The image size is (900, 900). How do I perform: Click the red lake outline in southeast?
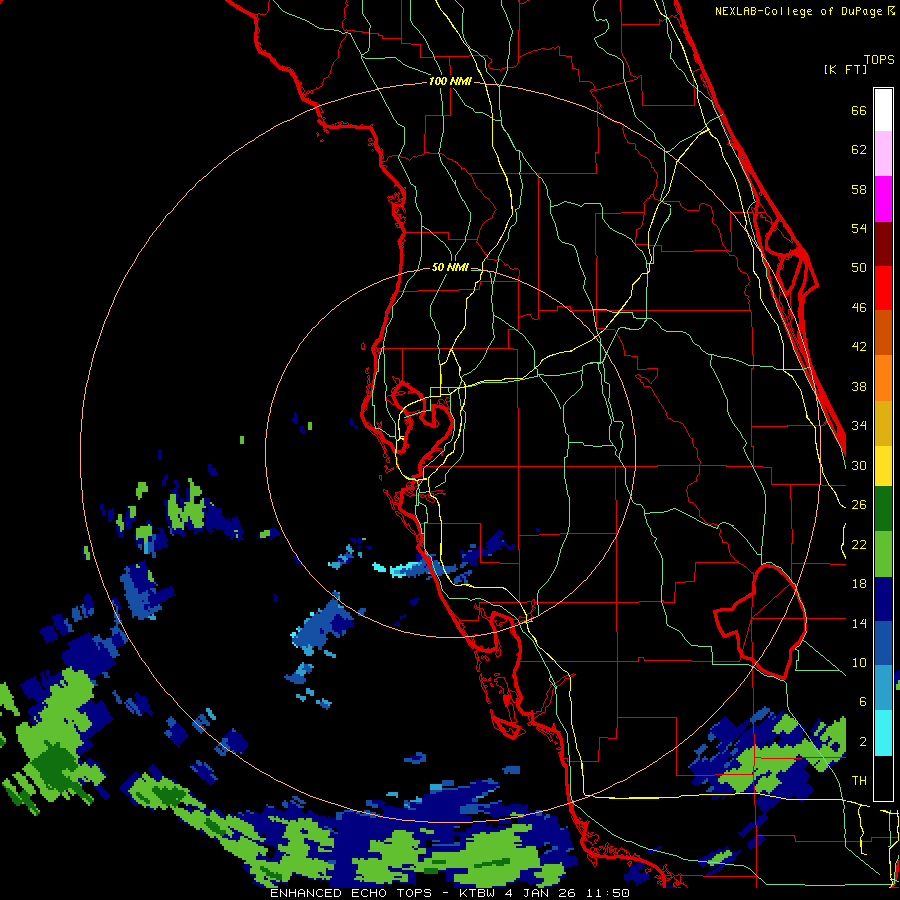coord(761,621)
